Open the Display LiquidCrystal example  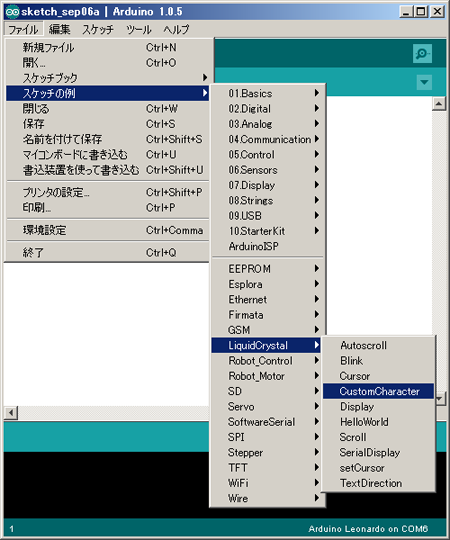[x=378, y=406]
